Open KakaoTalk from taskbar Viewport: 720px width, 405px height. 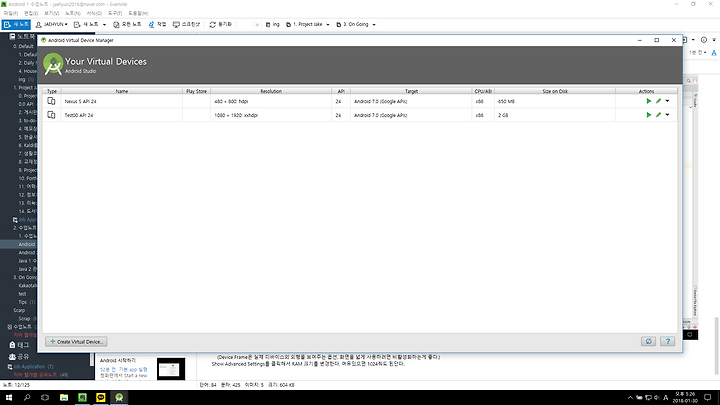(x=101, y=397)
